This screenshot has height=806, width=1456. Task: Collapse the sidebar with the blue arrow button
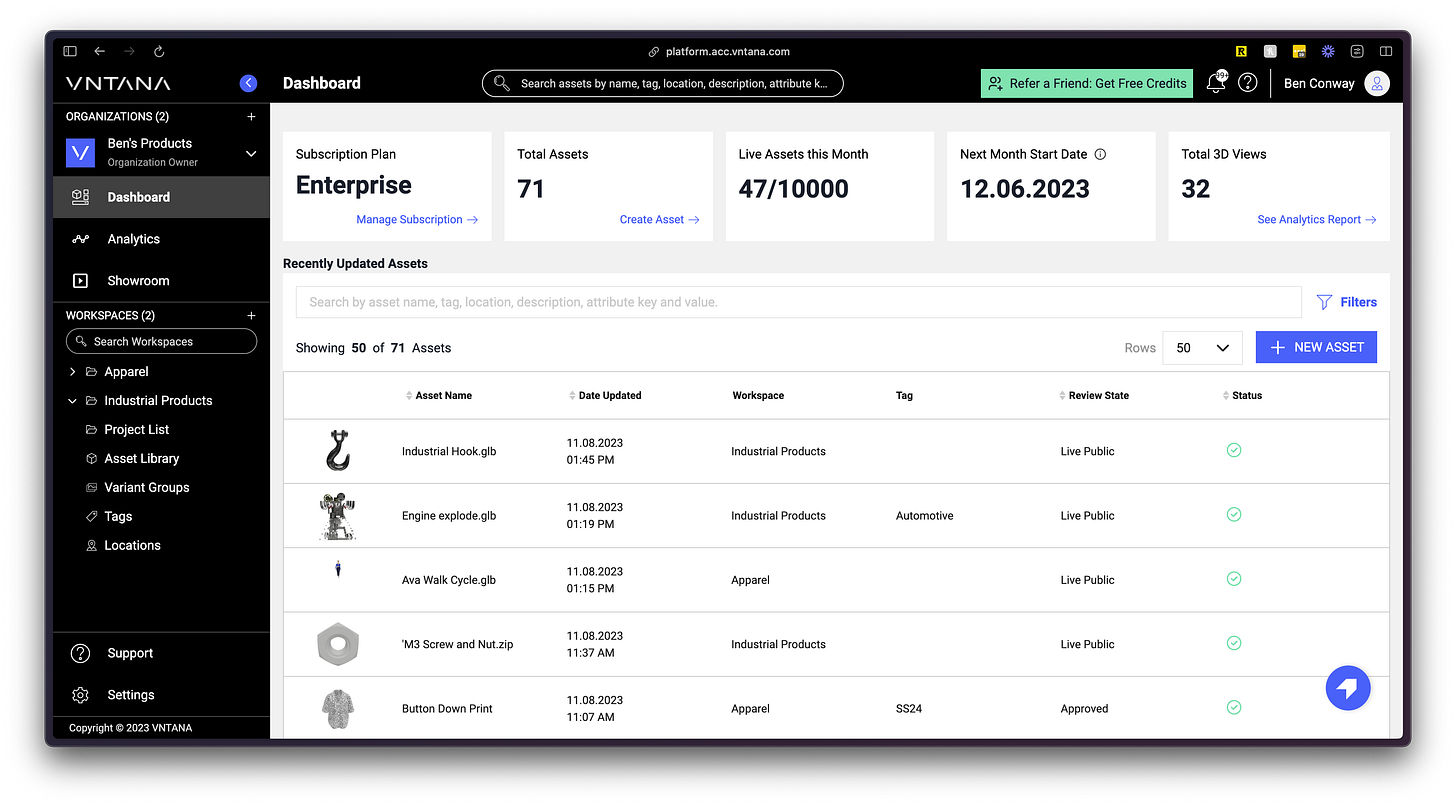click(249, 83)
